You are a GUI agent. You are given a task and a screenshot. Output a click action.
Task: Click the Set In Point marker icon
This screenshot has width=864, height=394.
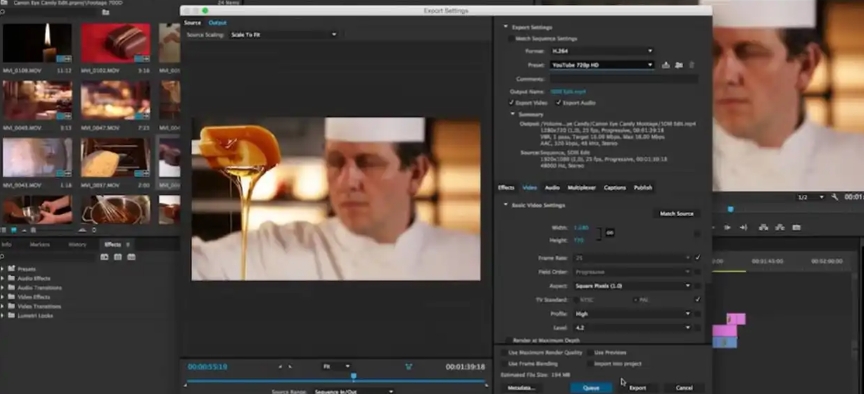pos(280,366)
